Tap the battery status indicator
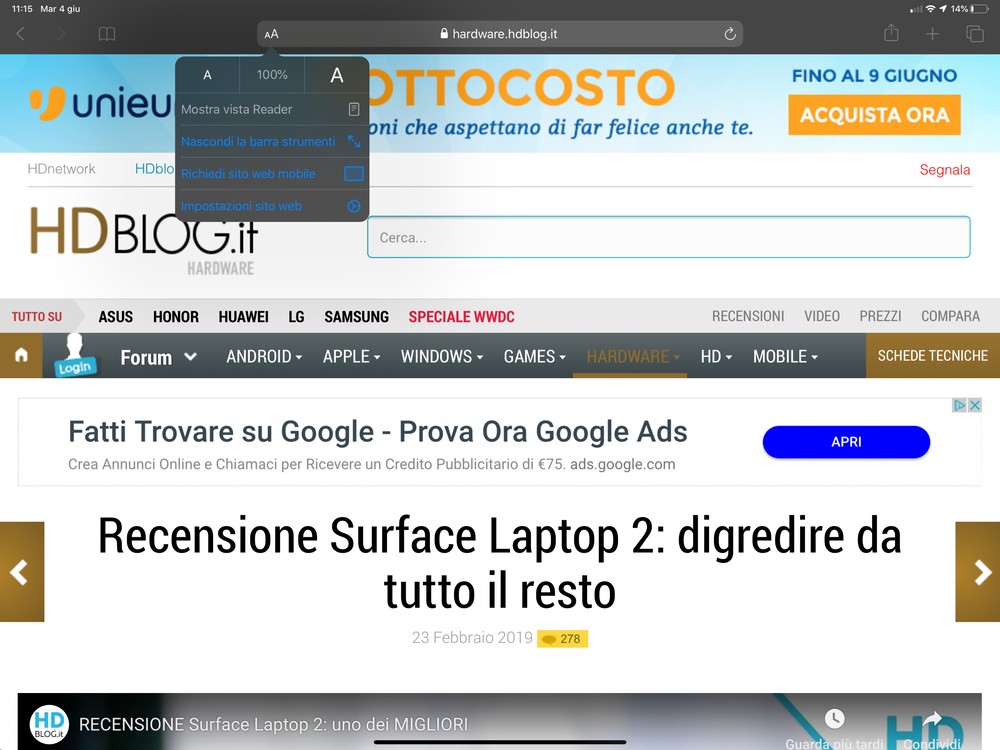Screen dimensions: 1000x750 (x=978, y=9)
